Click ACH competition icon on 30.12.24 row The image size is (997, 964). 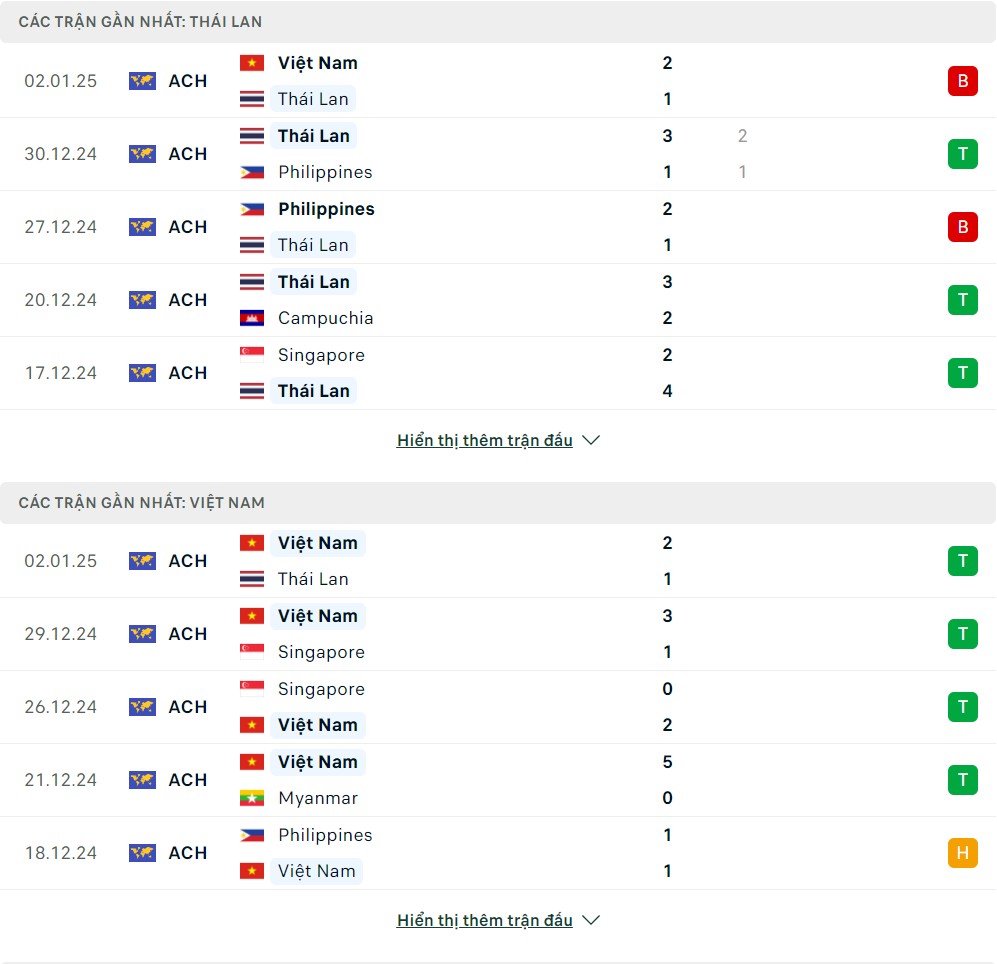pyautogui.click(x=142, y=154)
